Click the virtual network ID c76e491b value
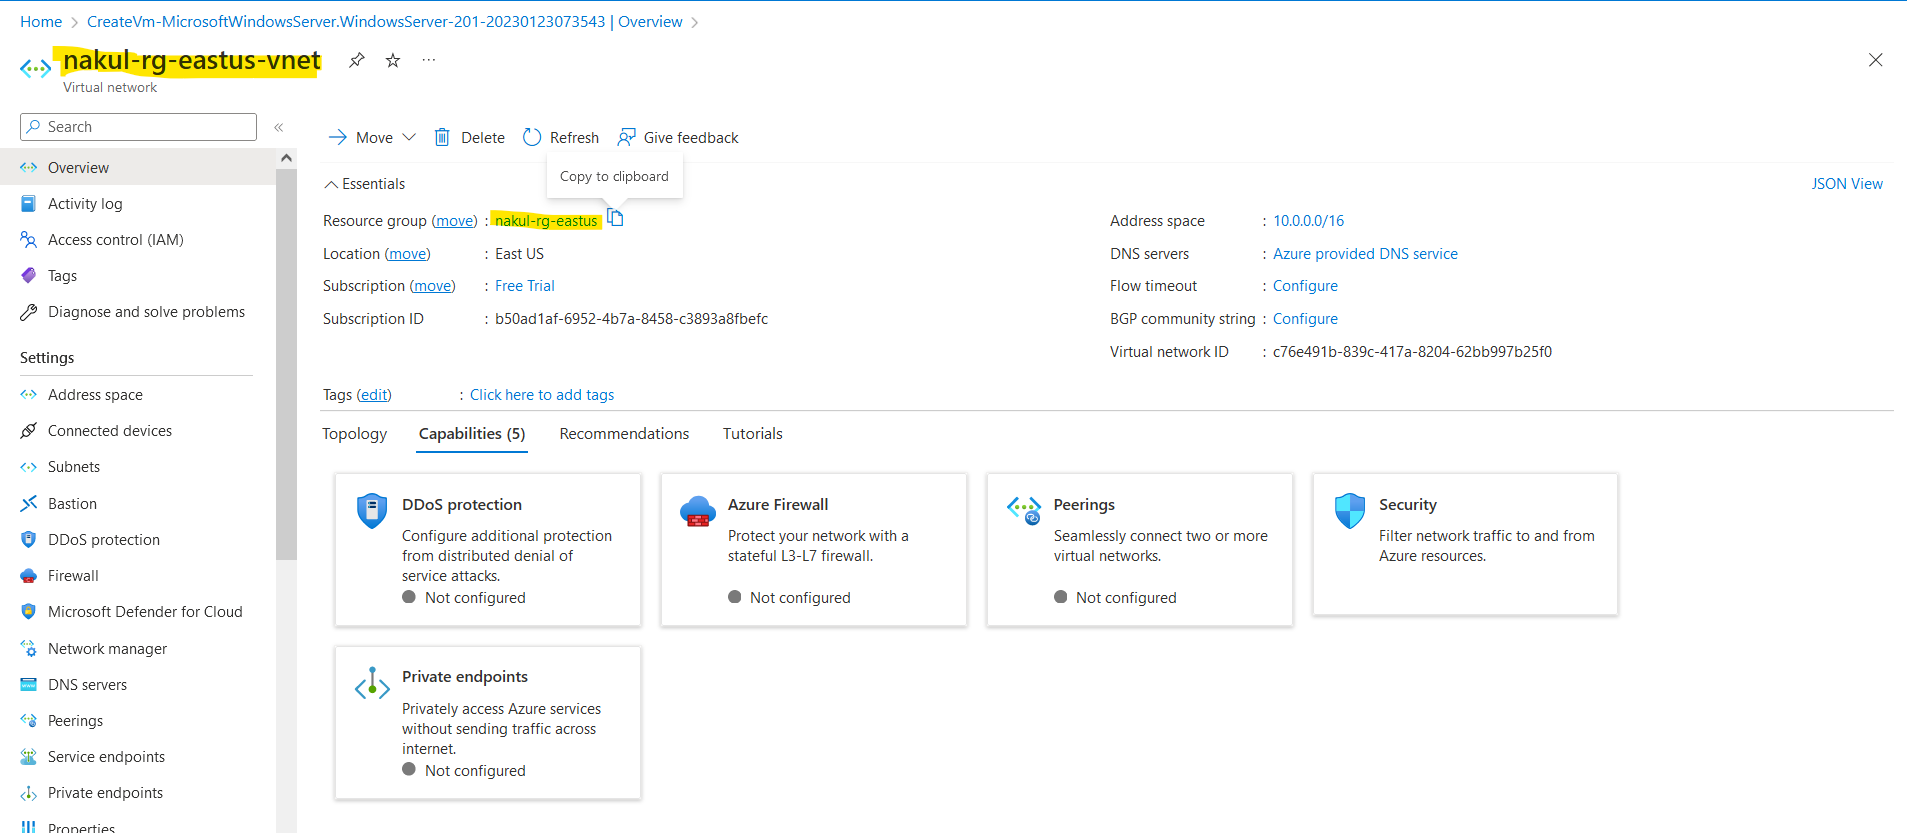 click(1412, 352)
